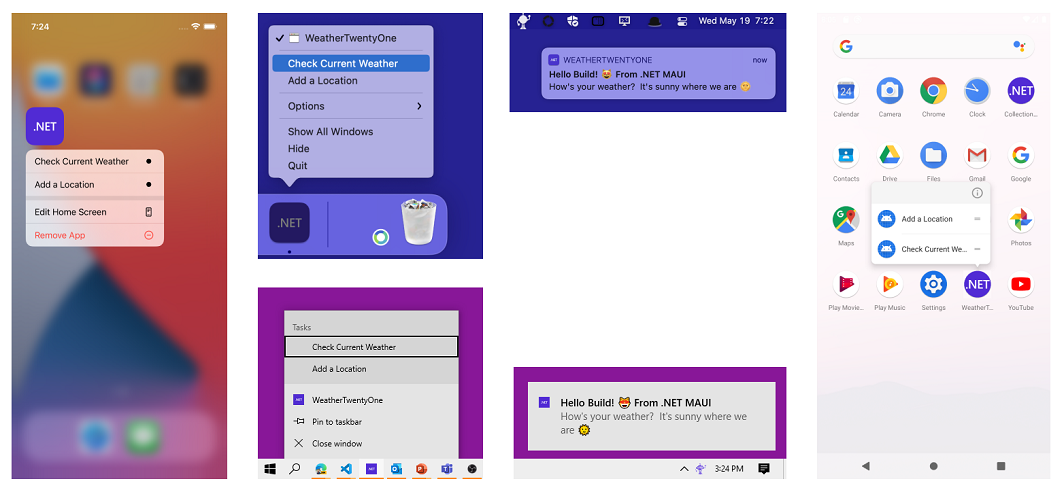Screen dimensions: 1064x492
Task: Click the Hello Build Windows toast notification
Action: point(651,416)
